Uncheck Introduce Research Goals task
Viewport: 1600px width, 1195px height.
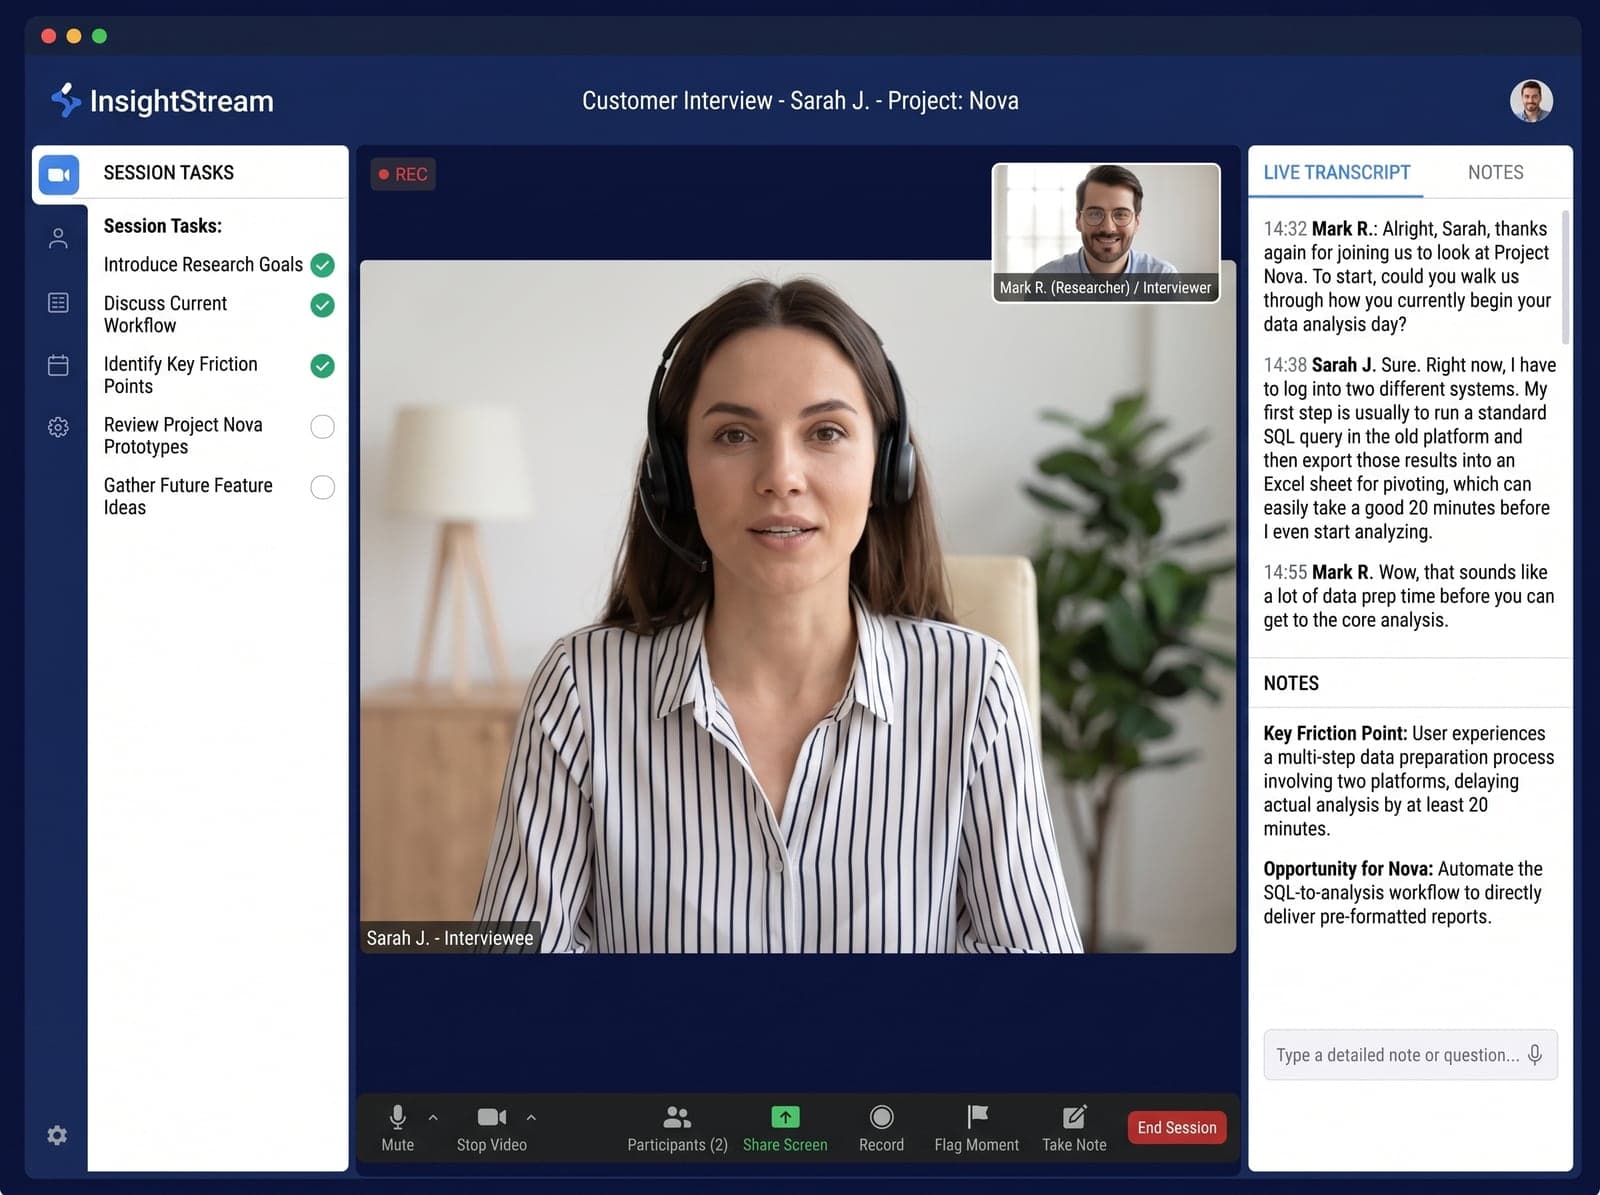pyautogui.click(x=322, y=265)
